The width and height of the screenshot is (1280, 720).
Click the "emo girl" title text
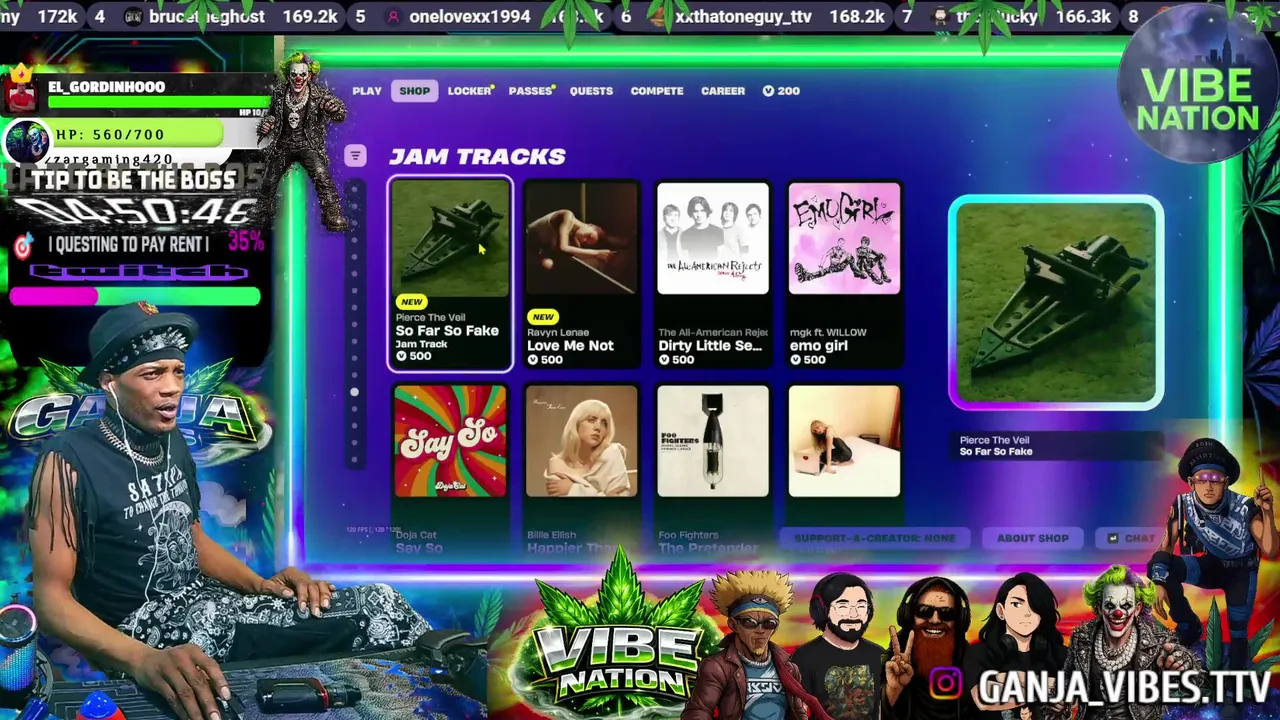[x=819, y=346]
